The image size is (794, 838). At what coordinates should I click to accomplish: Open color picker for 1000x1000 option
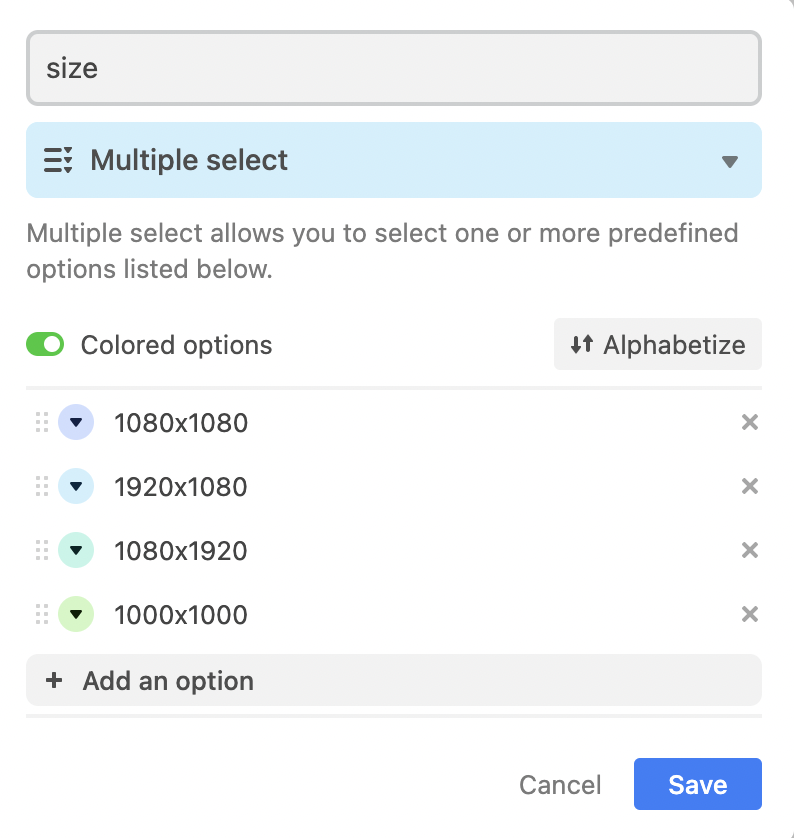(76, 614)
